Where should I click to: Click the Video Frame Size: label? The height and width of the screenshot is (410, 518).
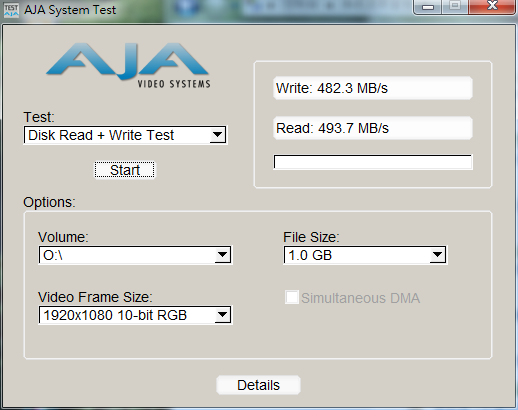point(95,297)
